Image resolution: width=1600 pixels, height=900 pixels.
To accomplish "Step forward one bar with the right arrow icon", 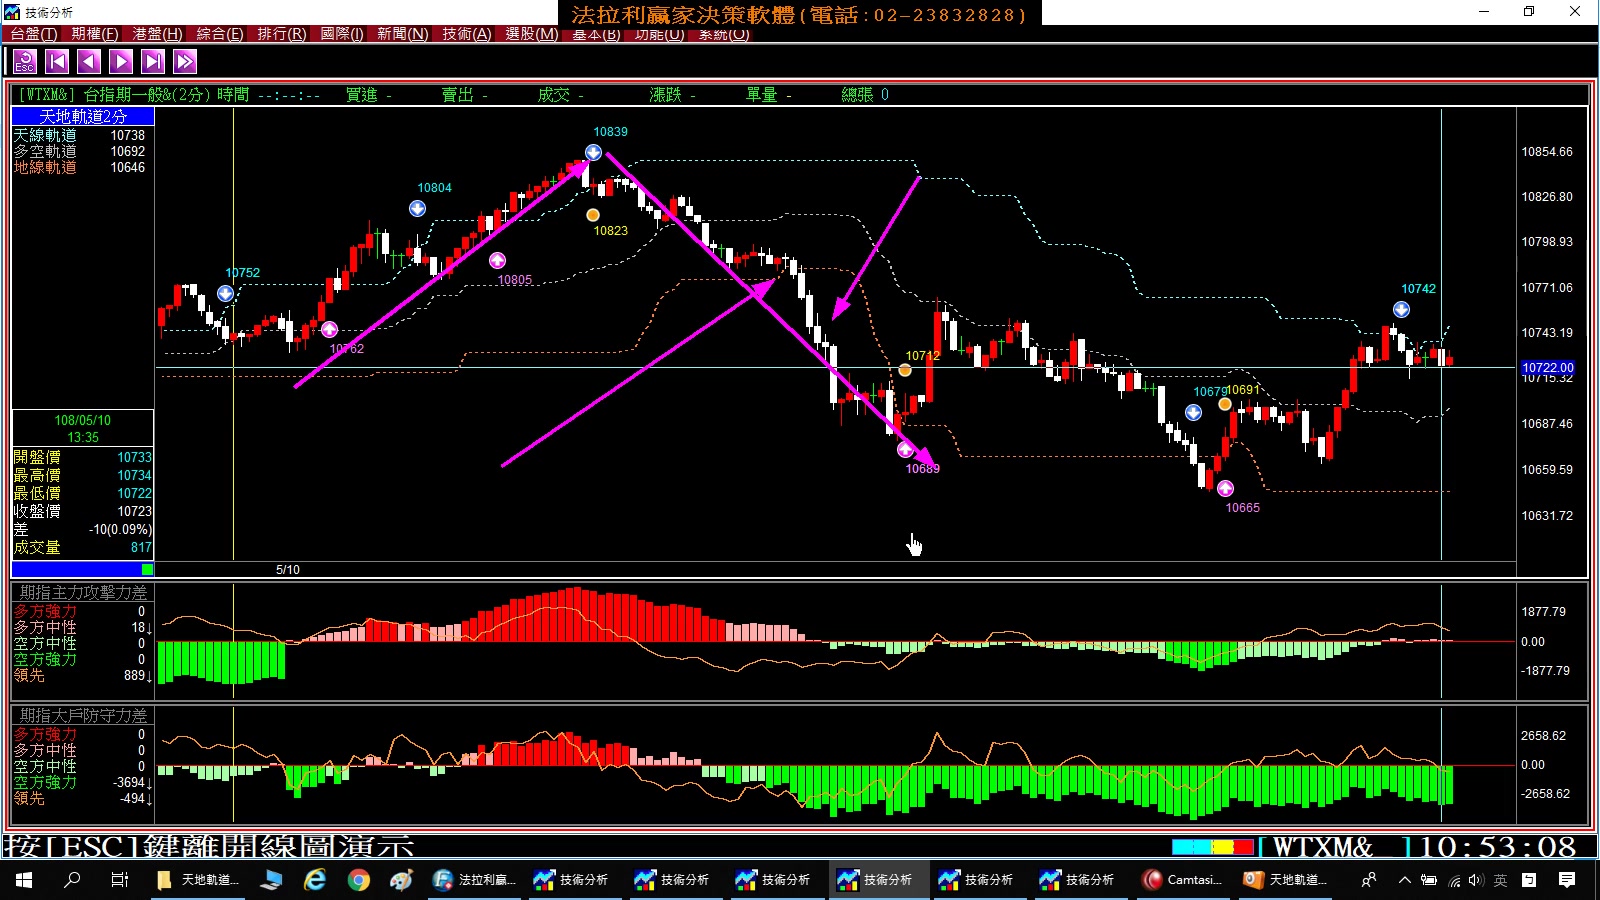I will 121,62.
